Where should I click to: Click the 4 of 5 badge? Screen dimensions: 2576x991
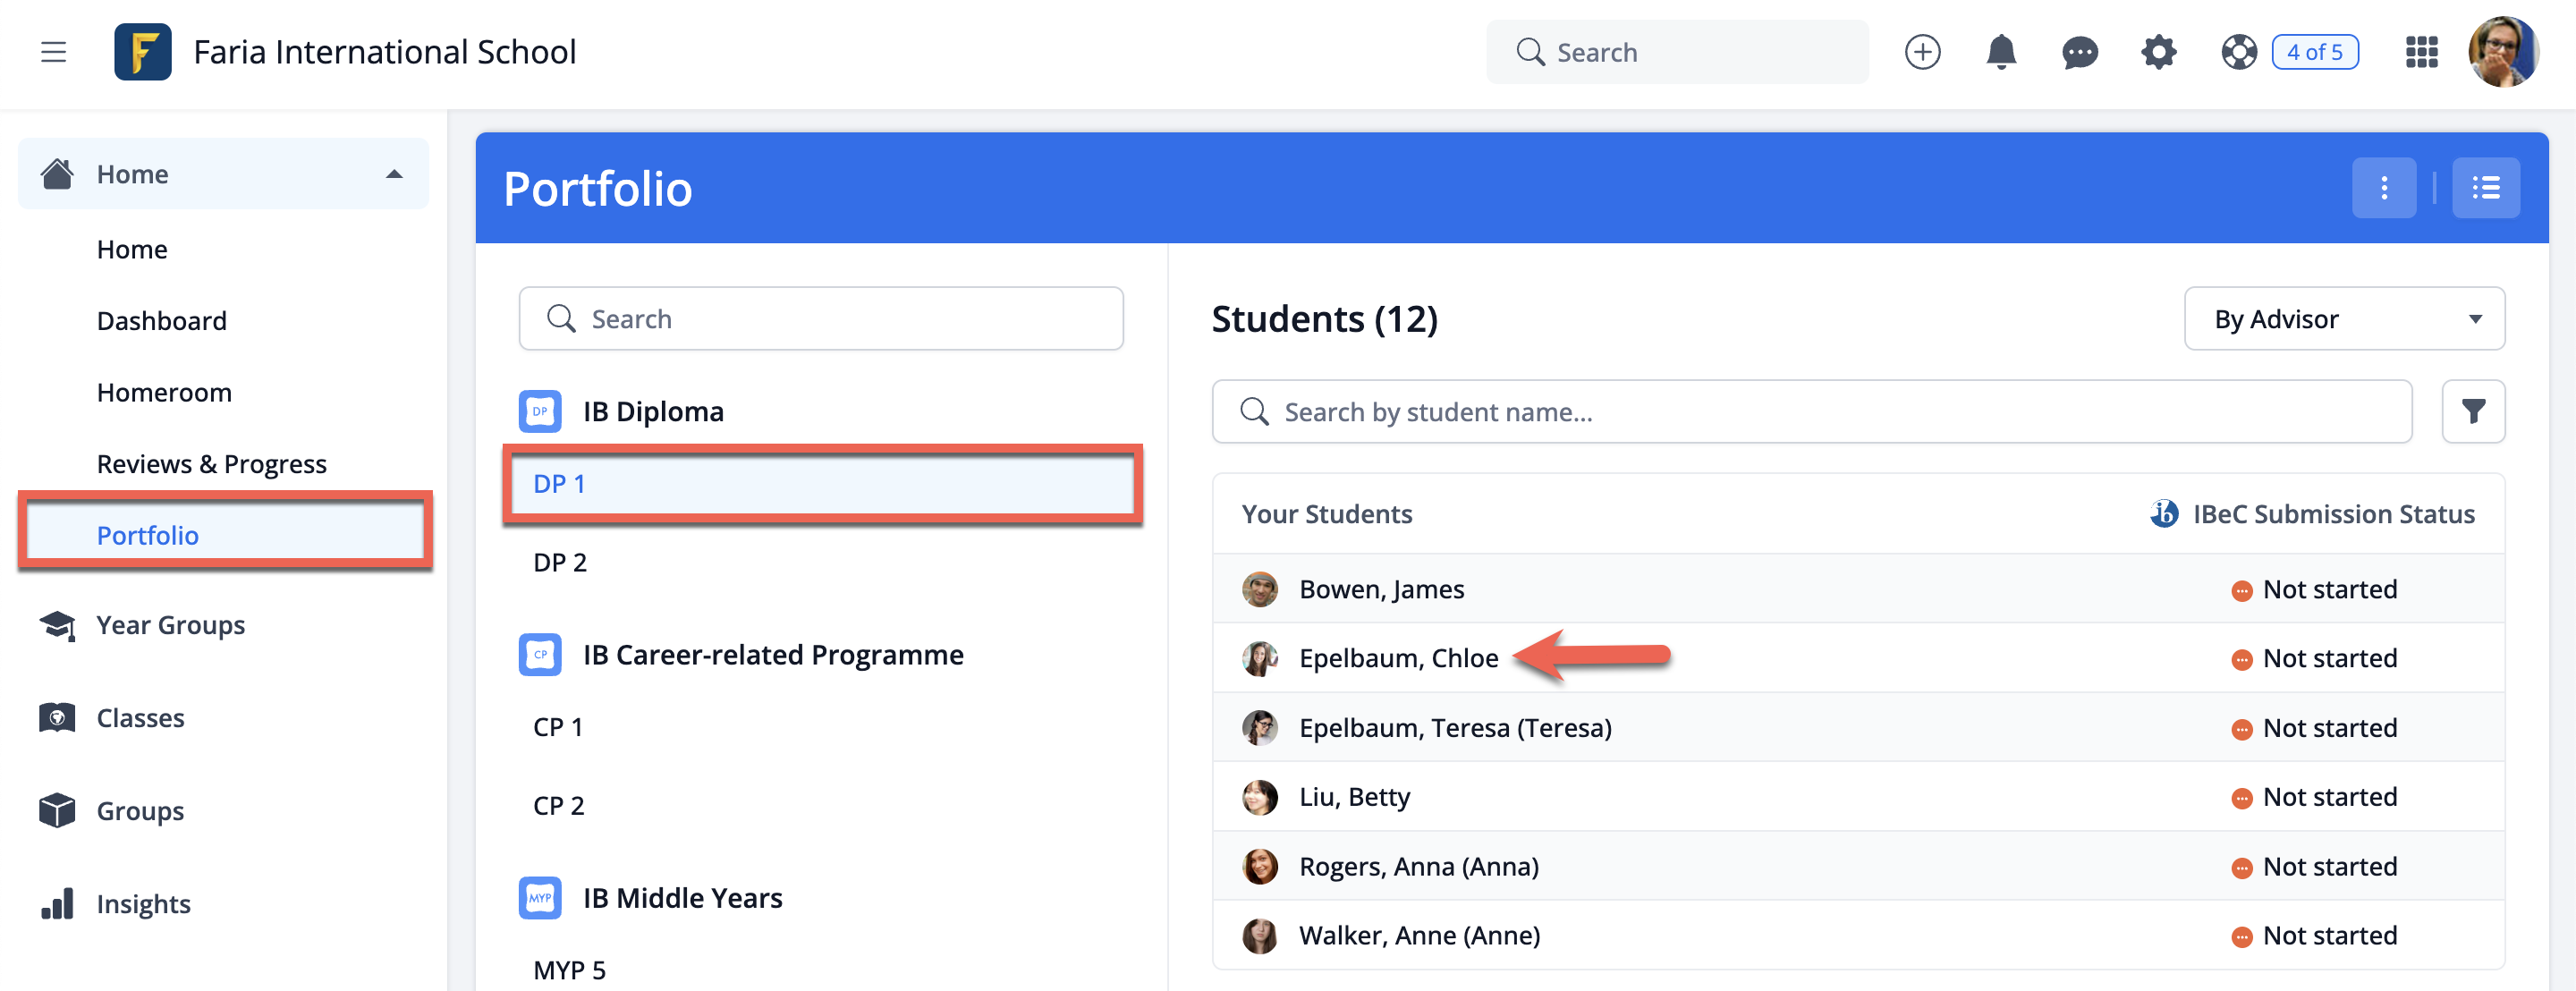point(2314,52)
